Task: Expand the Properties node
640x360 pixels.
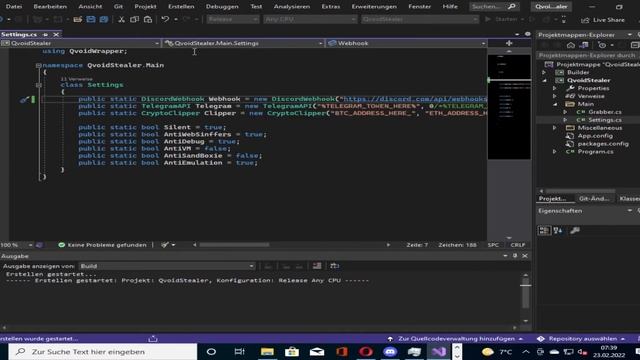Action: [x=554, y=88]
